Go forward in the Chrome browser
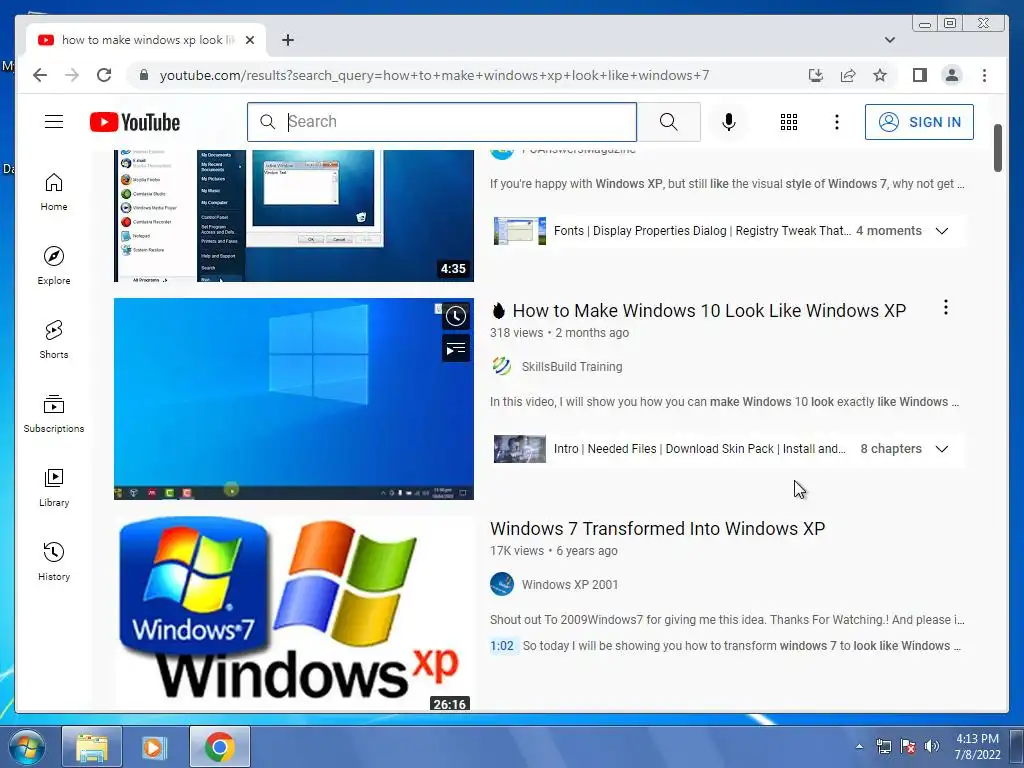This screenshot has height=768, width=1024. 72,75
